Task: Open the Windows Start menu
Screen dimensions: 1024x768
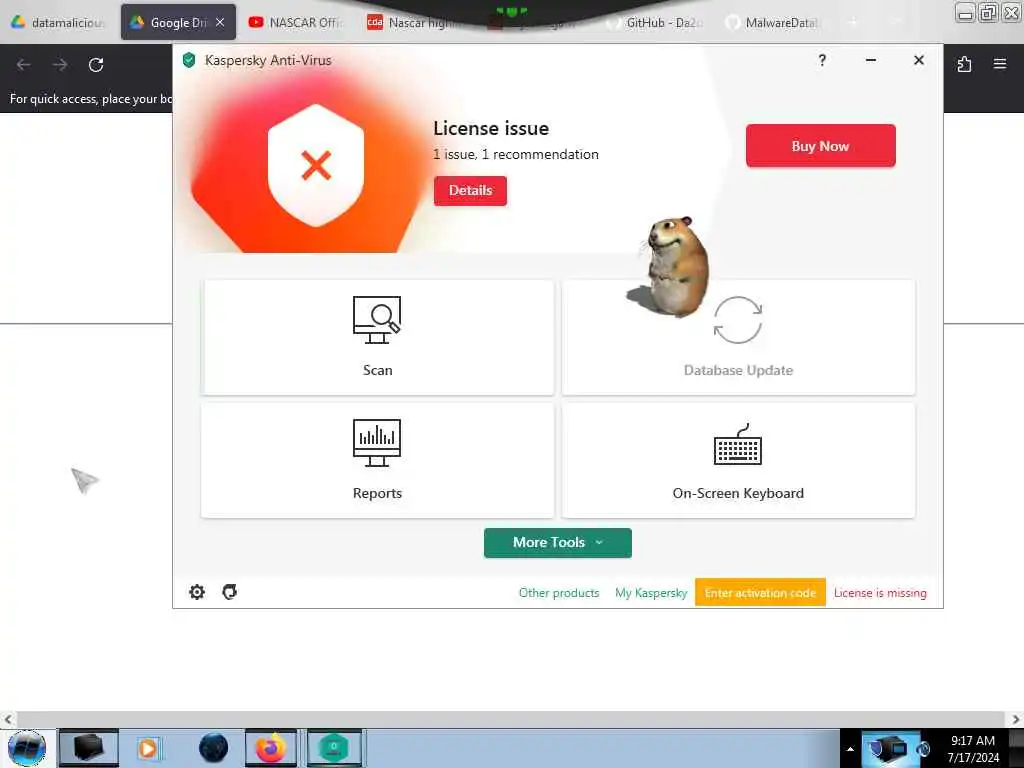Action: tap(27, 748)
